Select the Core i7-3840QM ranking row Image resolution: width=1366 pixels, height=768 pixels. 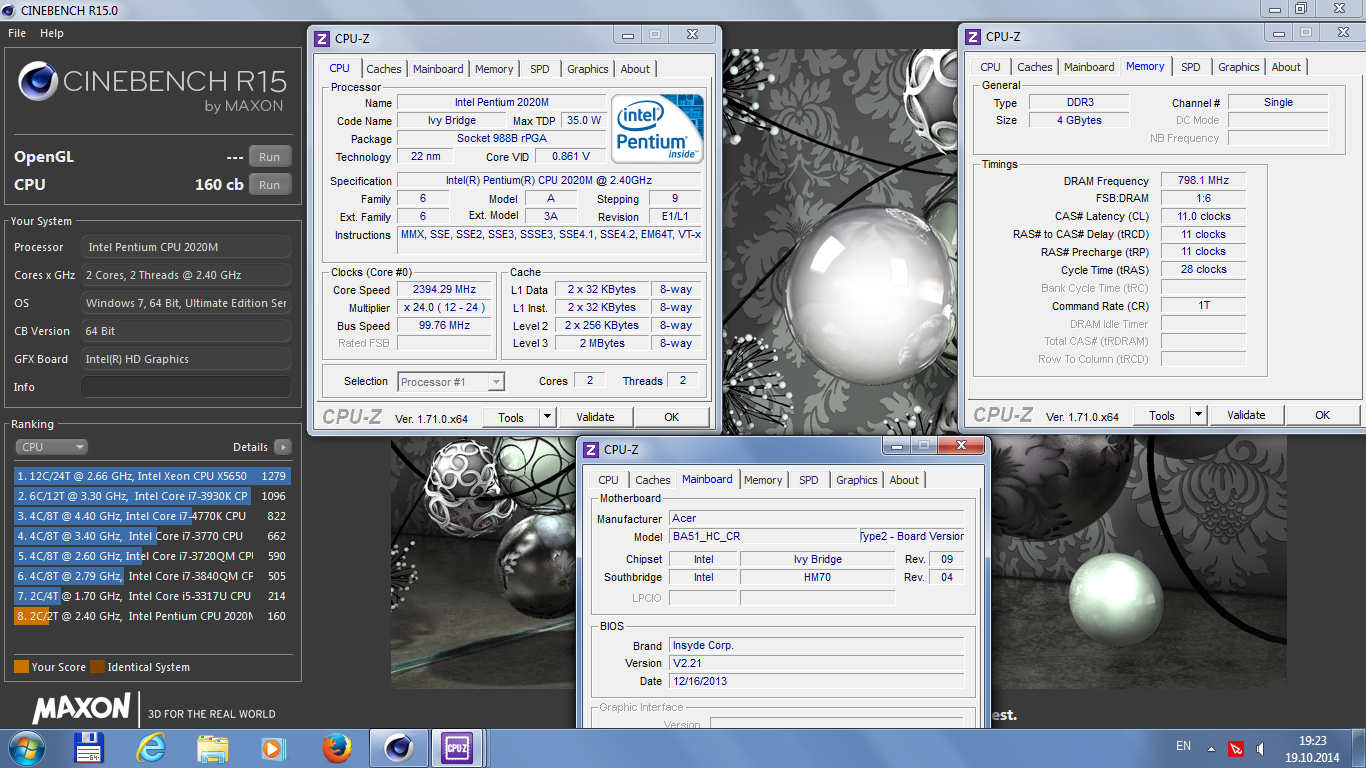(x=151, y=576)
